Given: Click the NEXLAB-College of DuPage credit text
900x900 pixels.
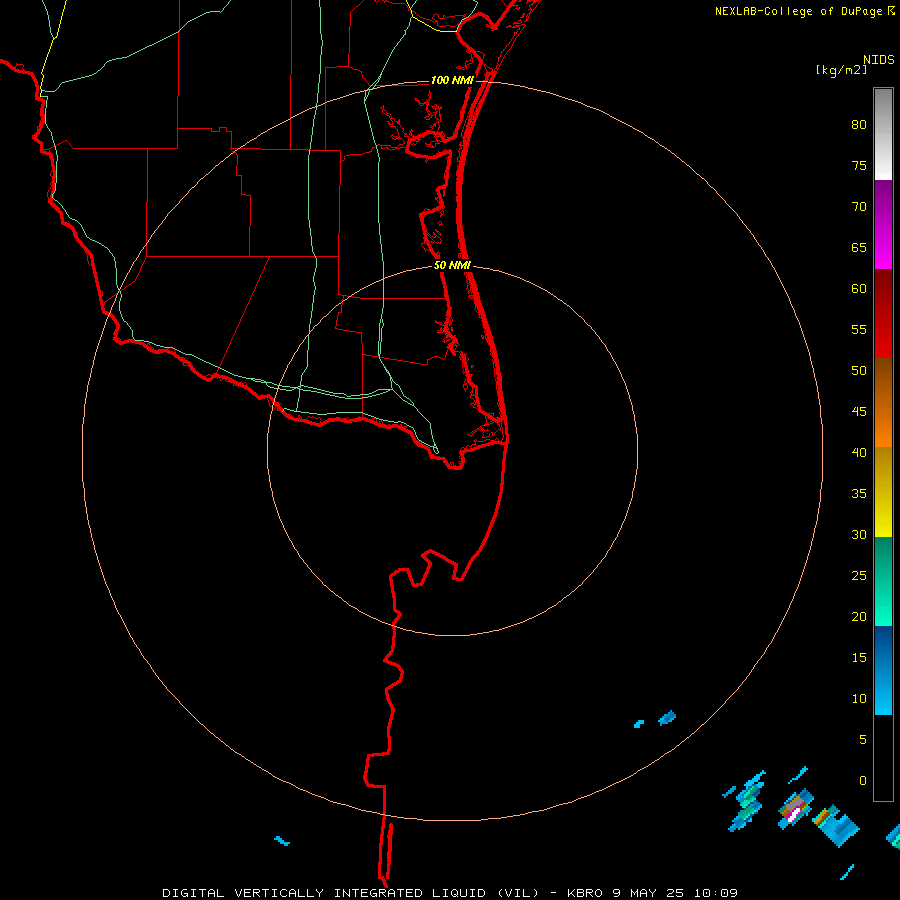Looking at the screenshot, I should [799, 11].
